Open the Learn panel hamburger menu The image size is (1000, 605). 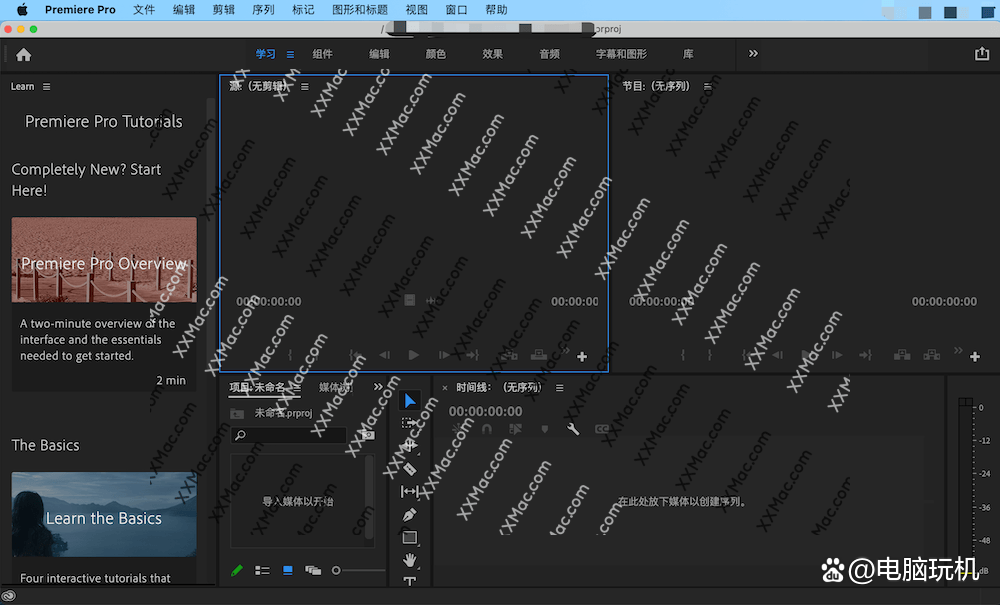(46, 87)
